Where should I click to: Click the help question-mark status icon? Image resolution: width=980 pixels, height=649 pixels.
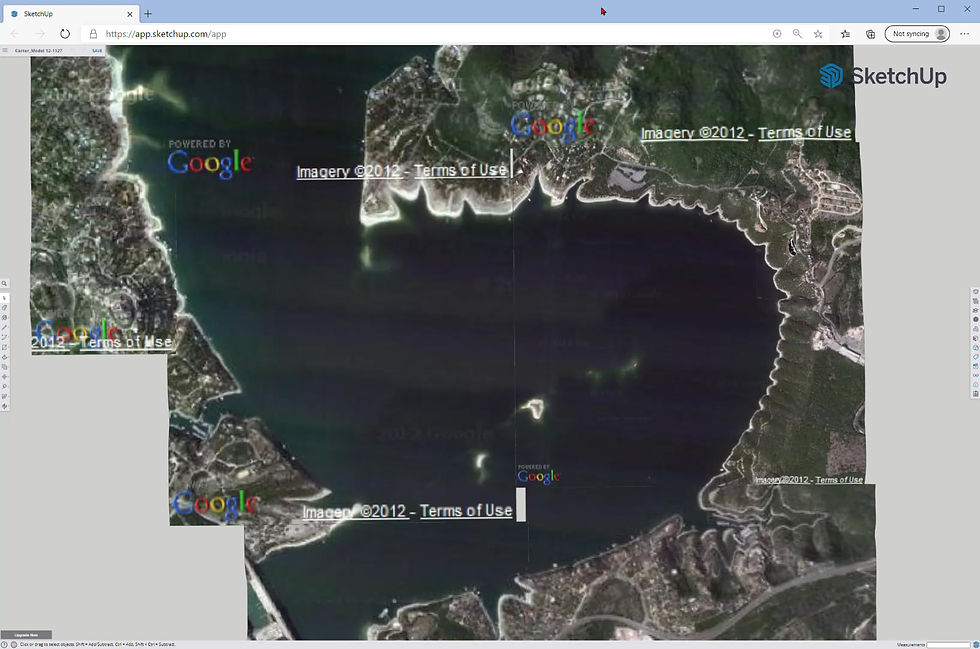[4, 645]
